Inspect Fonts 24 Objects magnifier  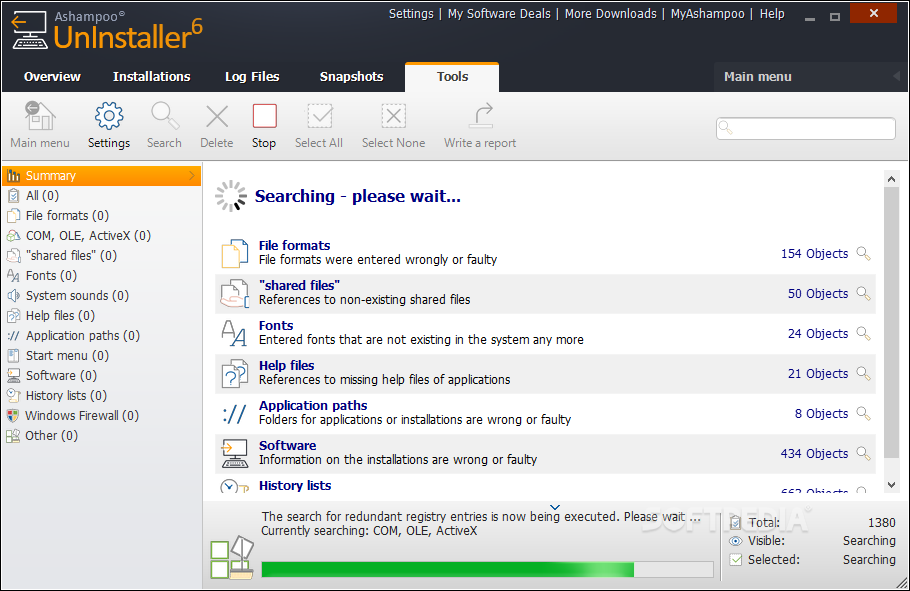click(x=864, y=334)
